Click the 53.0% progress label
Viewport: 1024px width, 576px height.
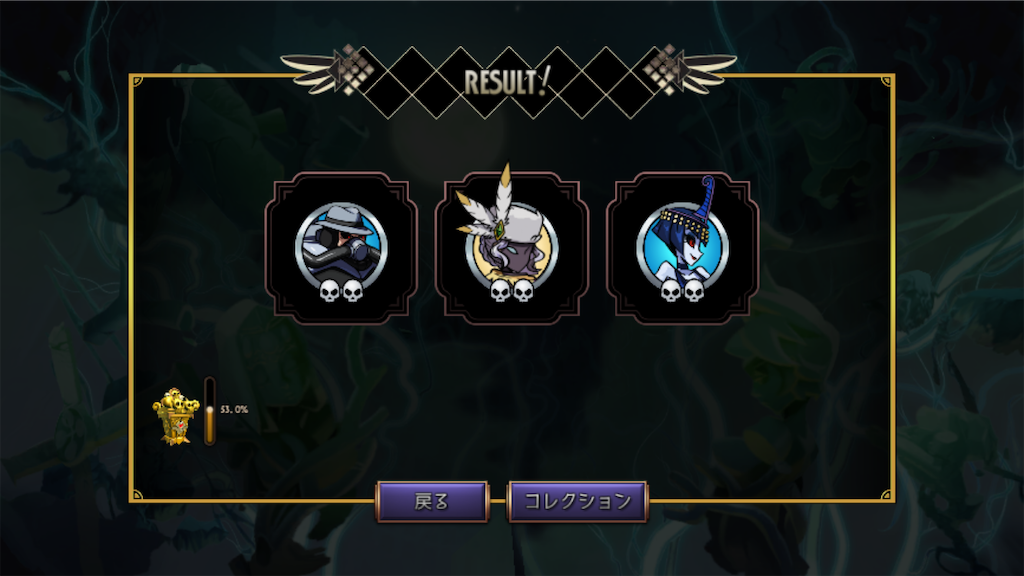[x=234, y=409]
